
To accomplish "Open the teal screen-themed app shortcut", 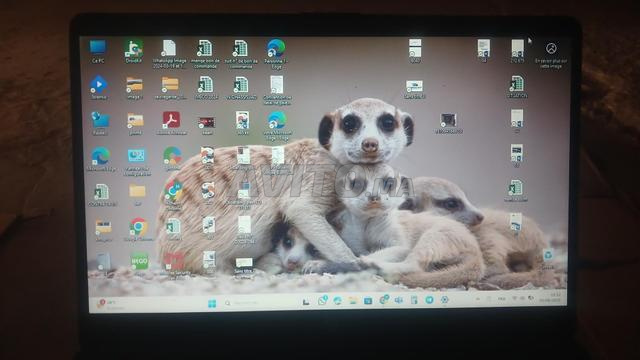I will pyautogui.click(x=136, y=162).
